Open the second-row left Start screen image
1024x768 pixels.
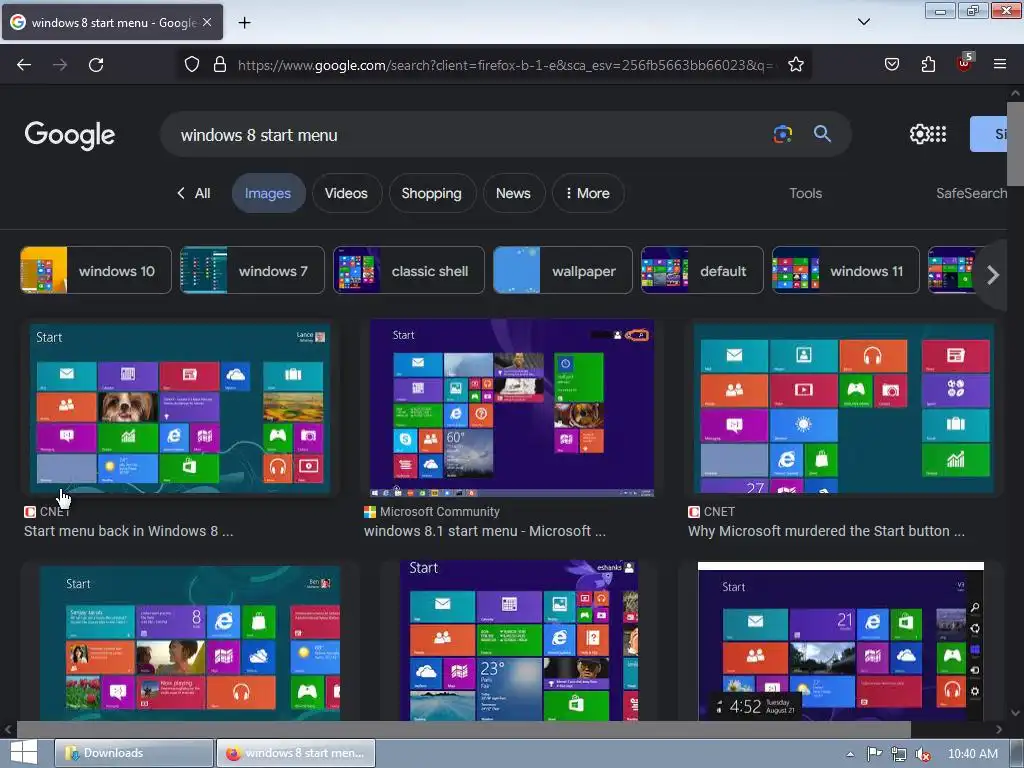189,641
